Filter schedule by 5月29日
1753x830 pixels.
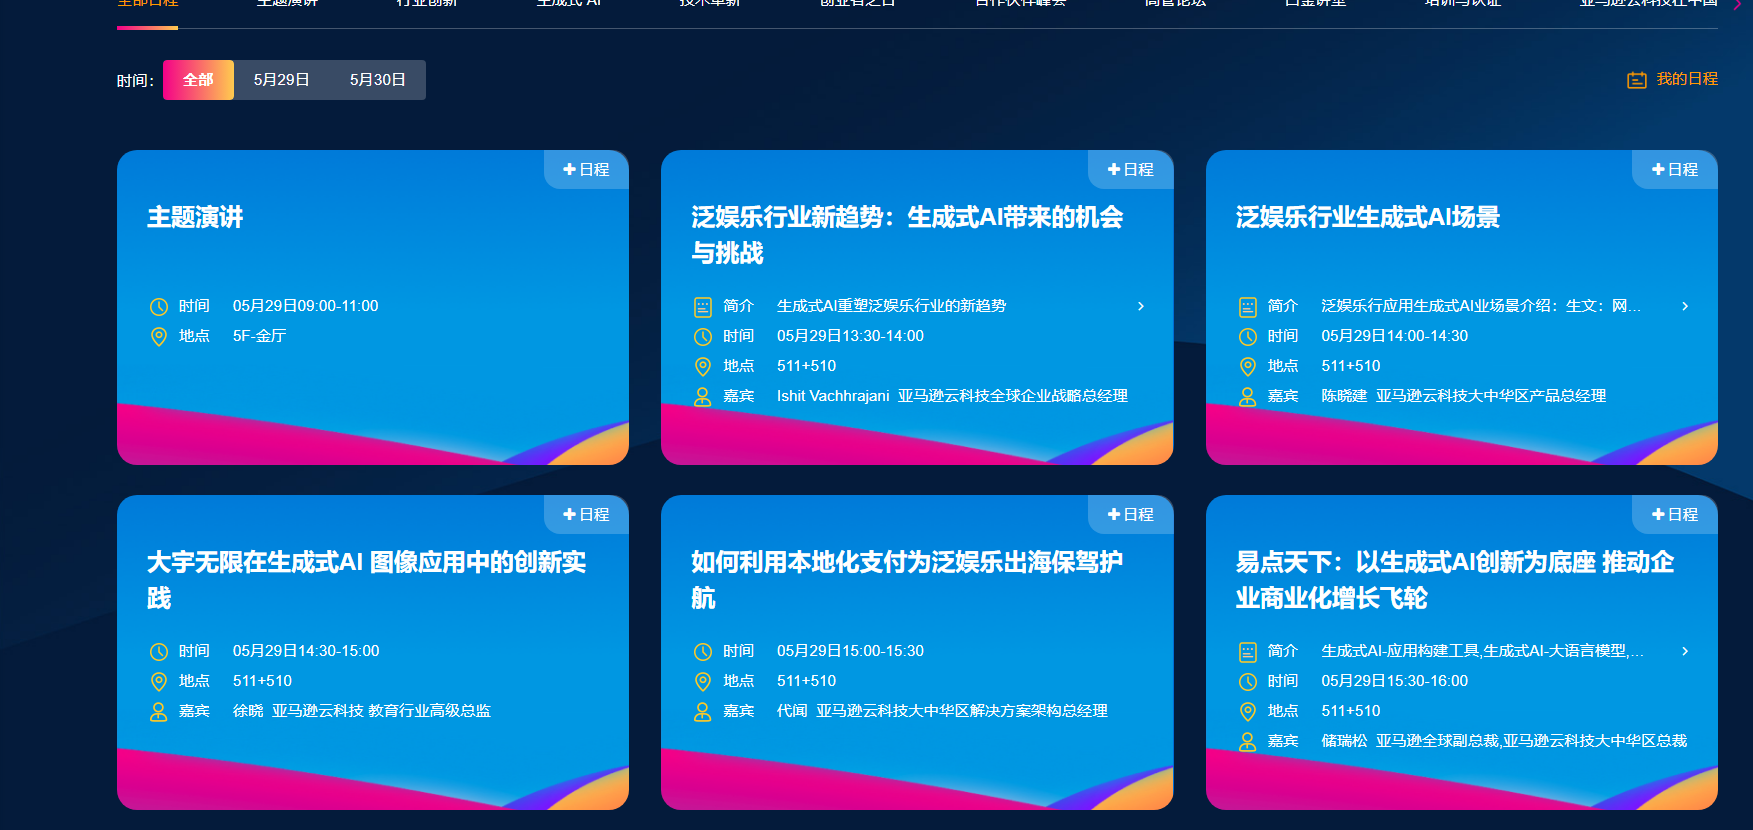(x=281, y=80)
